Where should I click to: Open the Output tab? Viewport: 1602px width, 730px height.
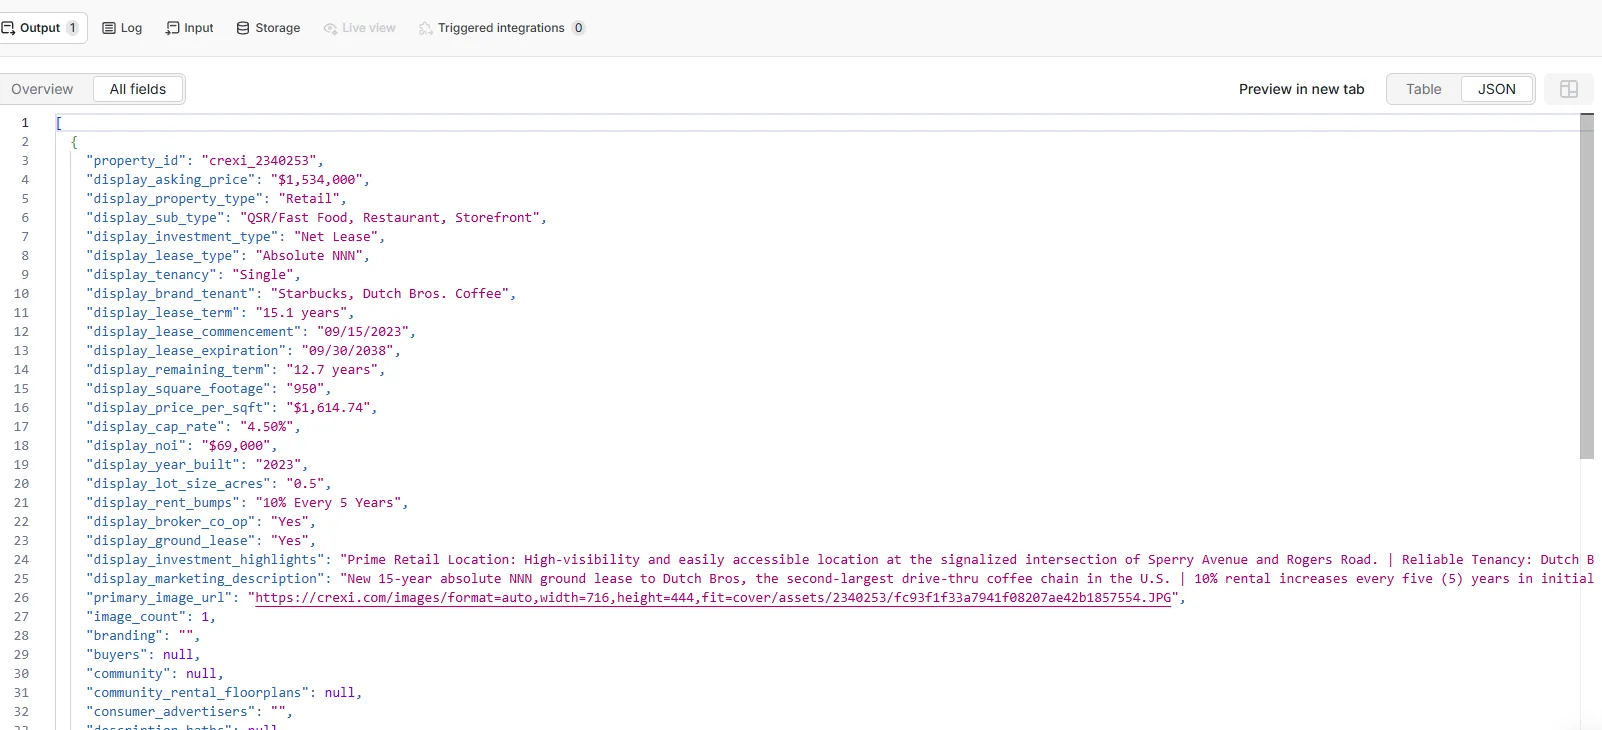point(41,28)
